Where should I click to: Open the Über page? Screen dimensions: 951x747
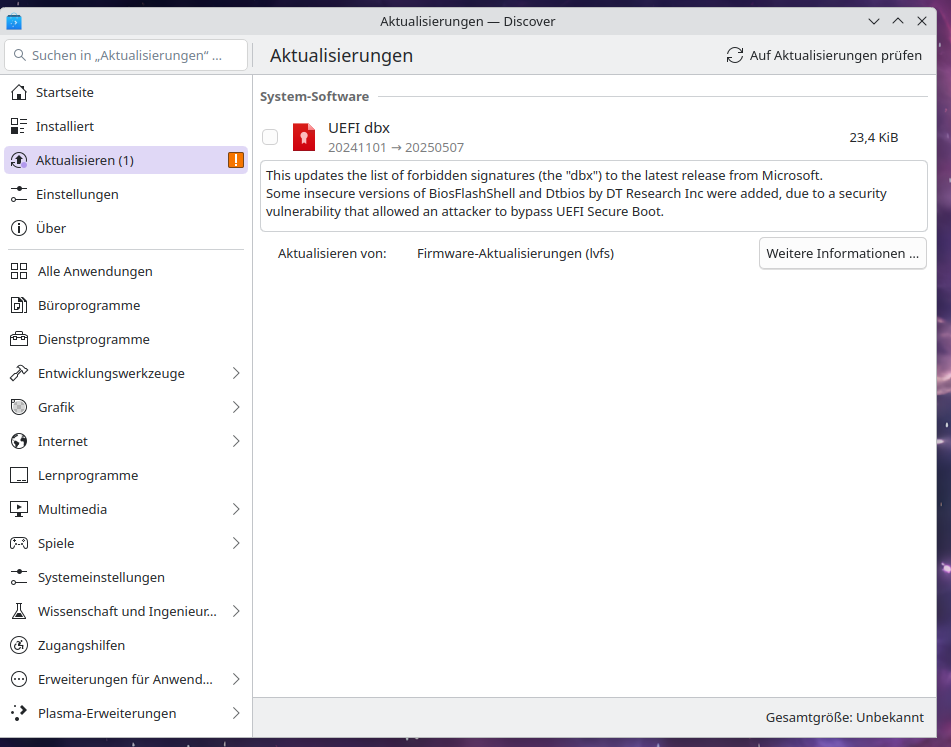click(51, 228)
